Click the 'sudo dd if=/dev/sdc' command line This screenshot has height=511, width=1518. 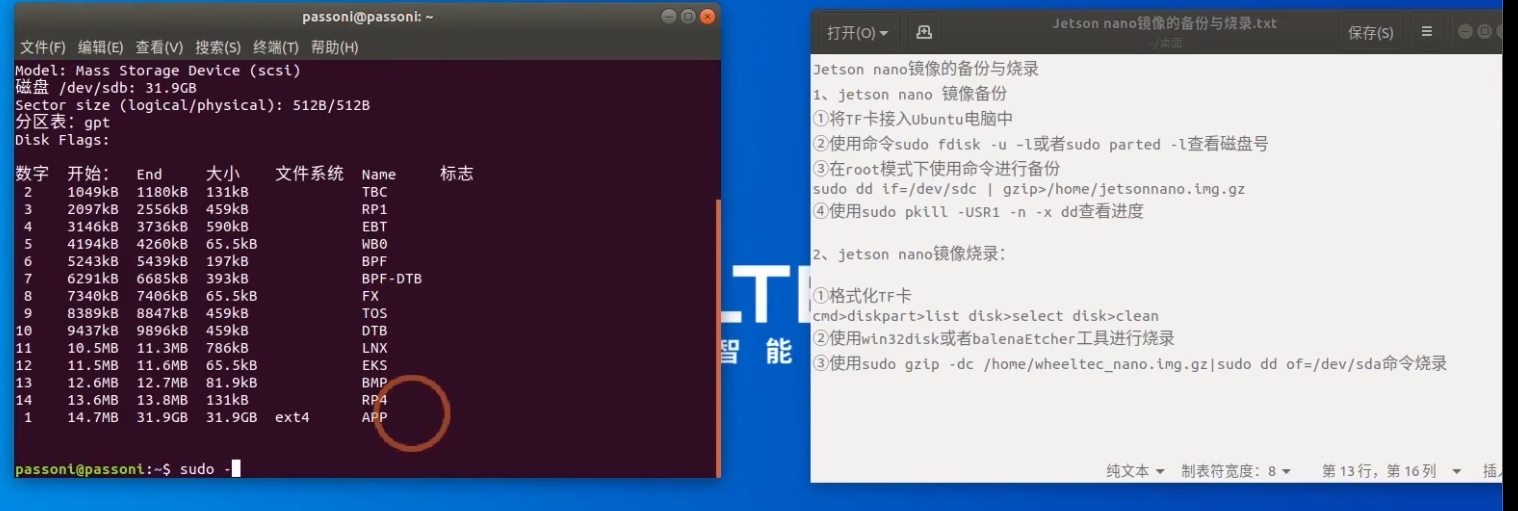coord(1029,188)
